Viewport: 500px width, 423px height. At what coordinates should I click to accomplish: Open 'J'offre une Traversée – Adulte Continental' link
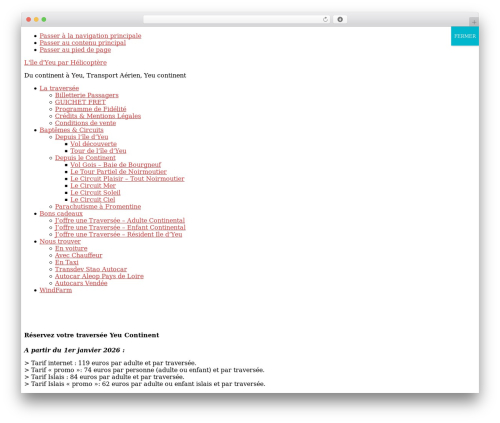120,221
